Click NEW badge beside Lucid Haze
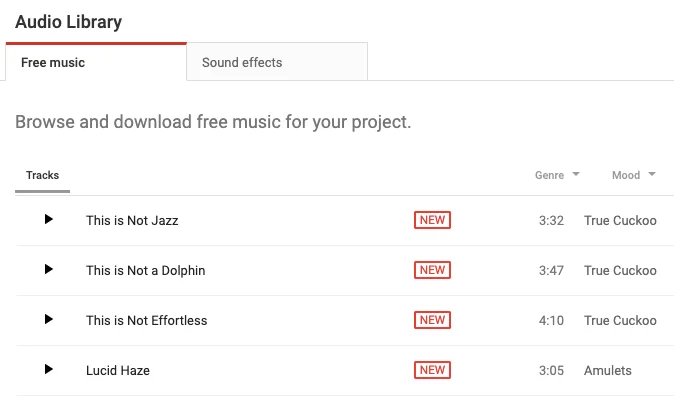Viewport: 674px width, 406px height. coord(432,370)
